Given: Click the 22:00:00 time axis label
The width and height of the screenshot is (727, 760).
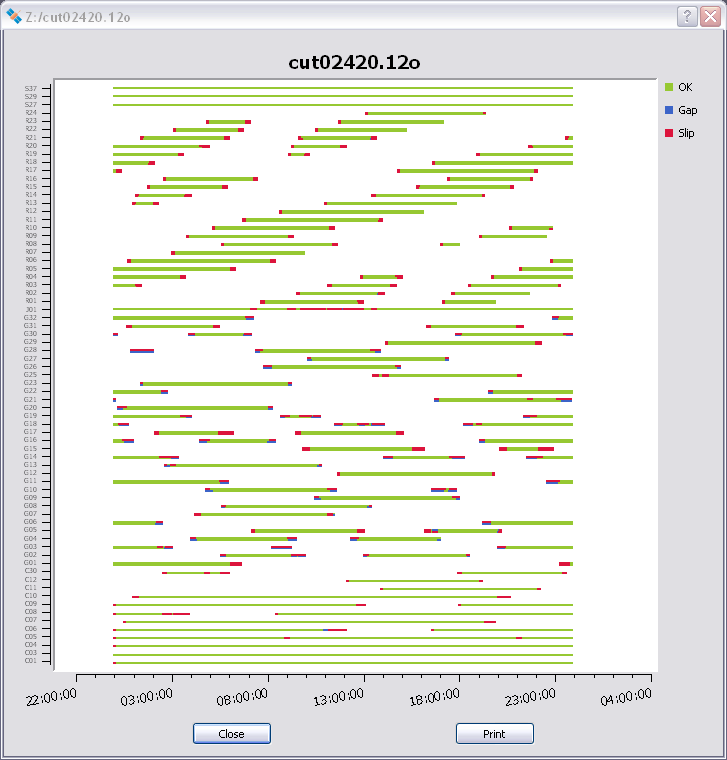Looking at the screenshot, I should click(x=52, y=693).
